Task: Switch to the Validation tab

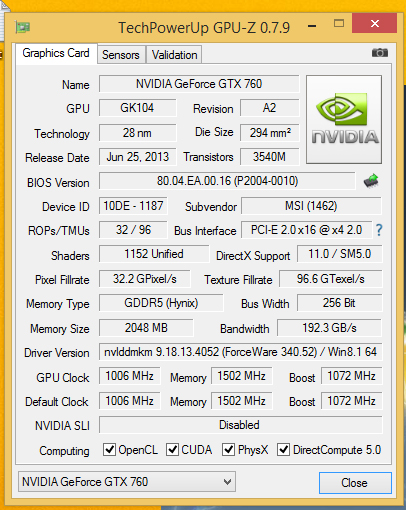Action: pyautogui.click(x=174, y=55)
